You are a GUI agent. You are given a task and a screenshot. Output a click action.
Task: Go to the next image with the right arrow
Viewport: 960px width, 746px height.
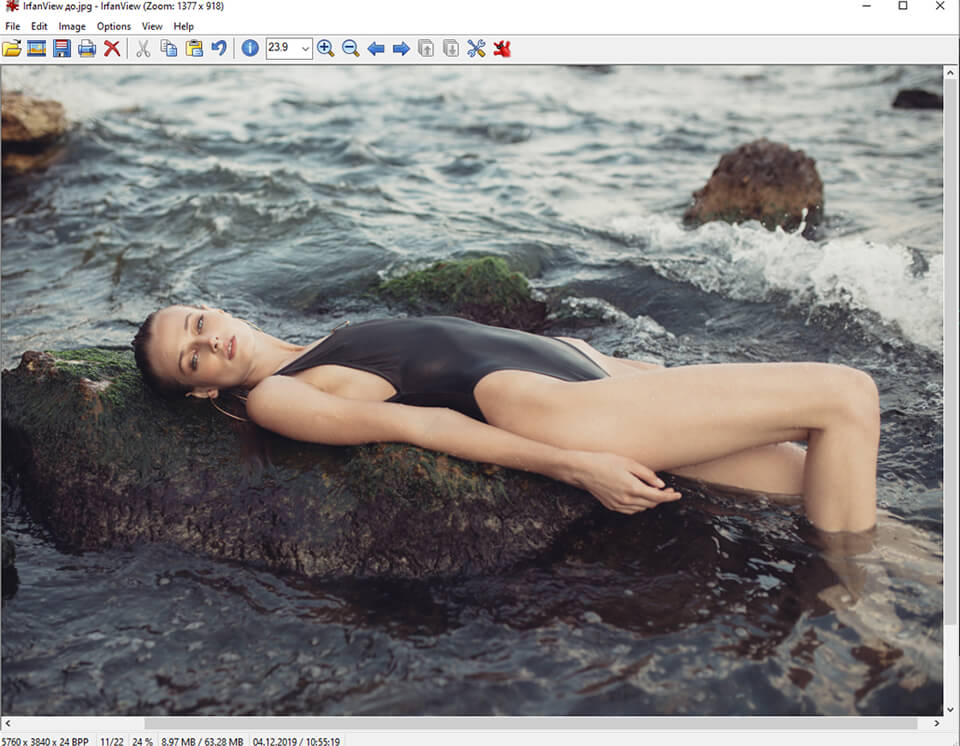pos(401,48)
